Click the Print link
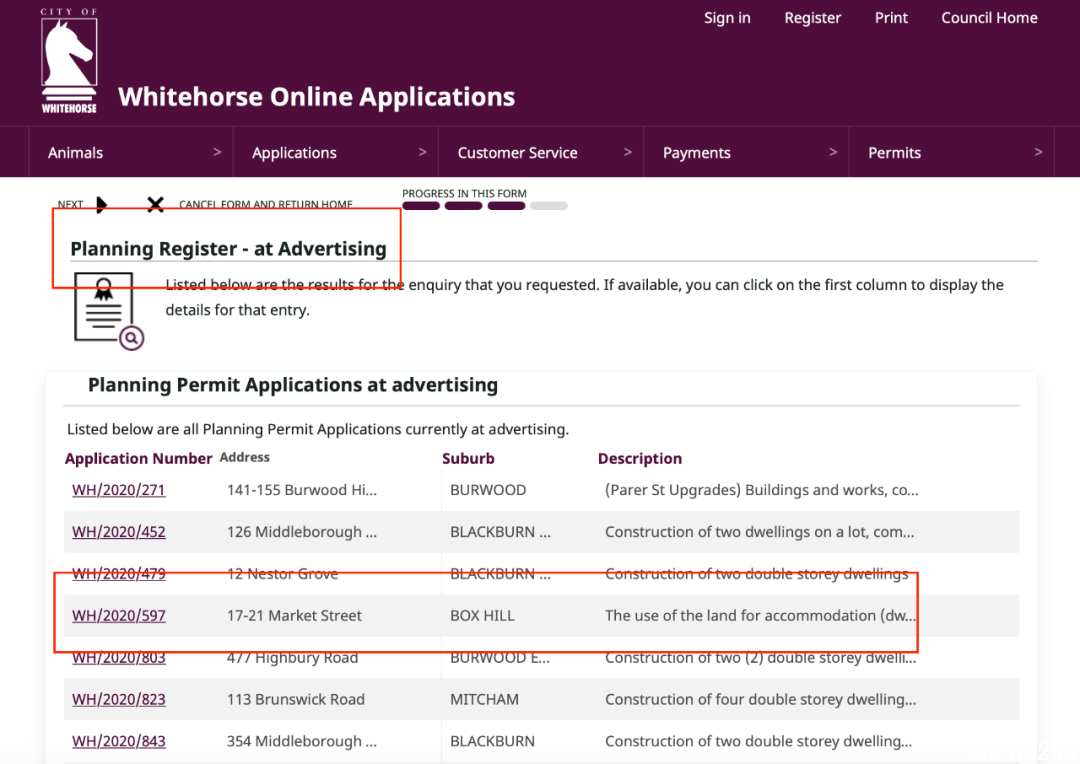 click(891, 18)
